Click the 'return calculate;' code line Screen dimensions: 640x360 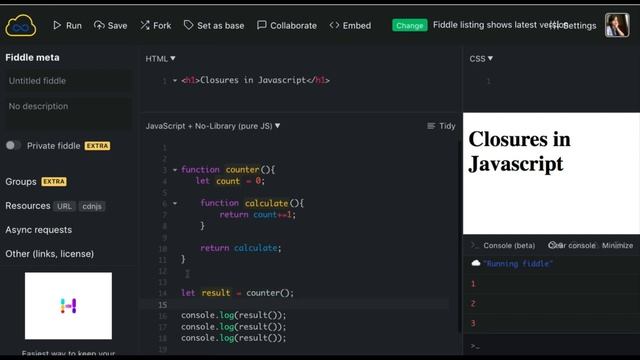(241, 248)
